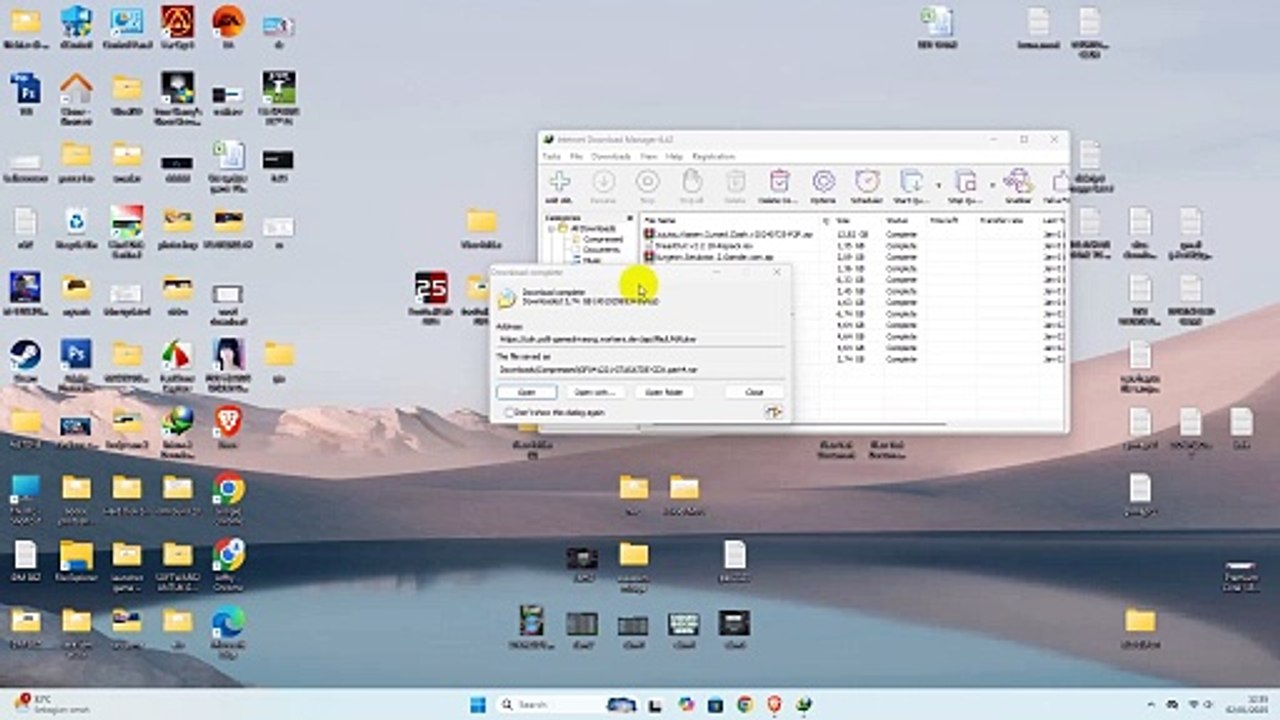Open the Registration menu in IDM

click(x=714, y=157)
